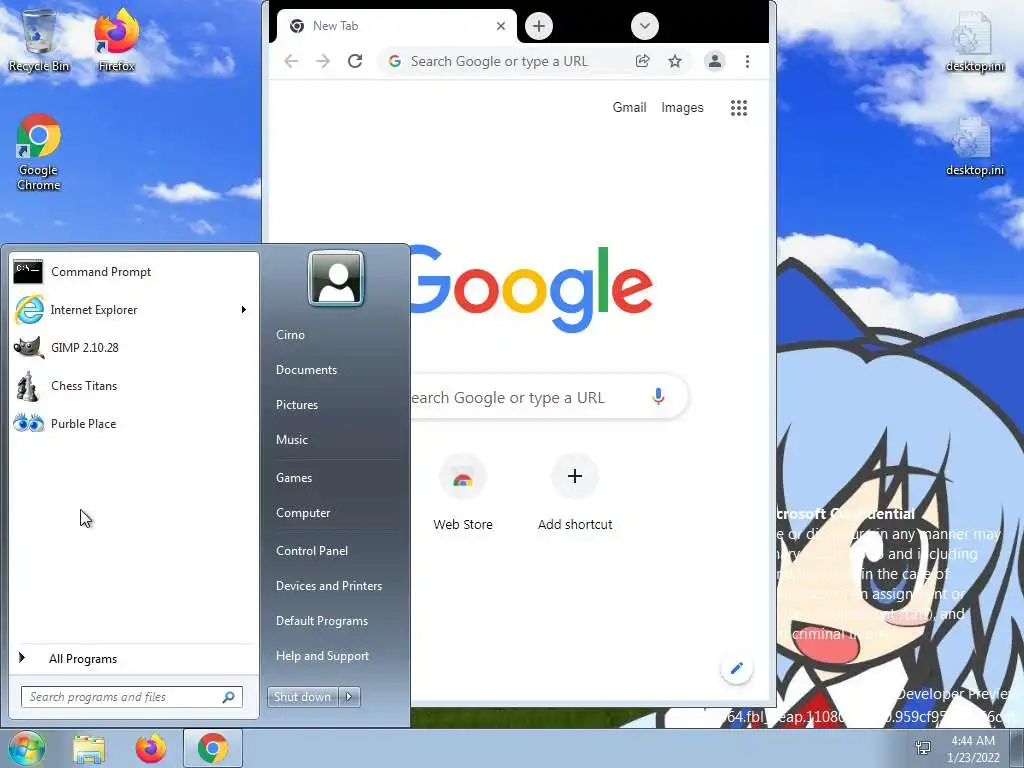Expand All Programs list
The width and height of the screenshot is (1024, 768).
[134, 658]
